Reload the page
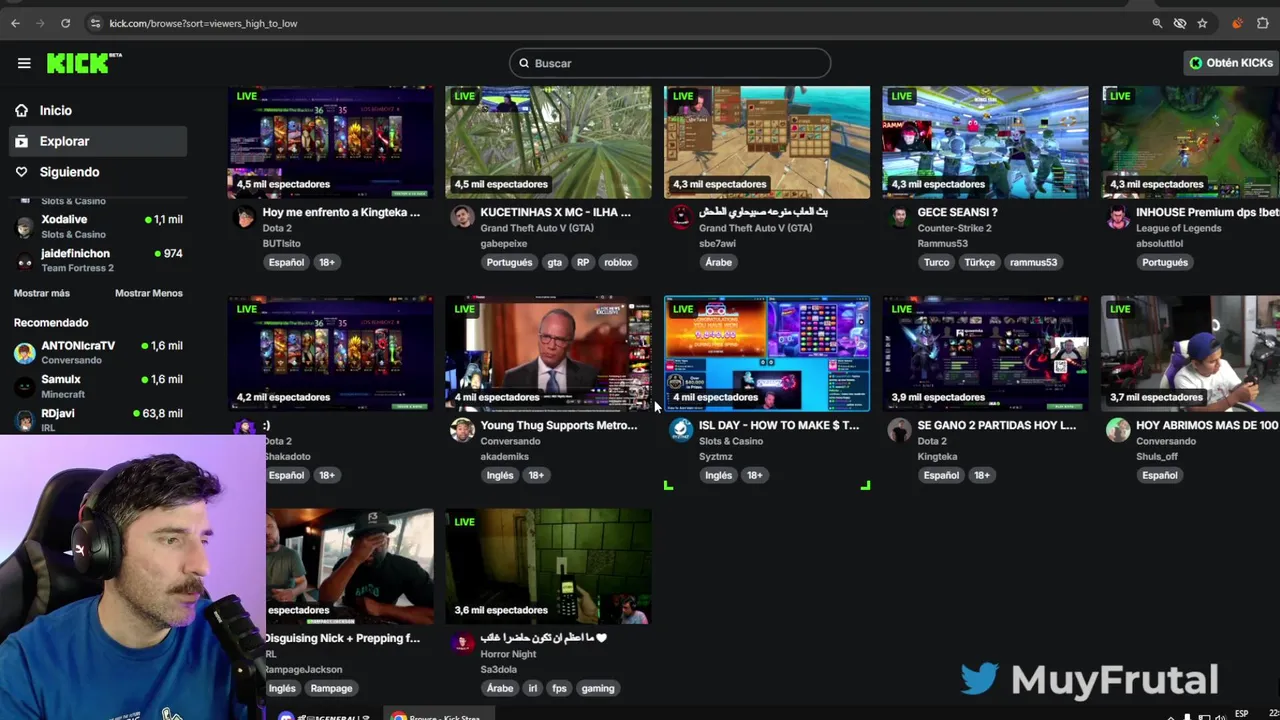1280x720 pixels. pyautogui.click(x=65, y=23)
